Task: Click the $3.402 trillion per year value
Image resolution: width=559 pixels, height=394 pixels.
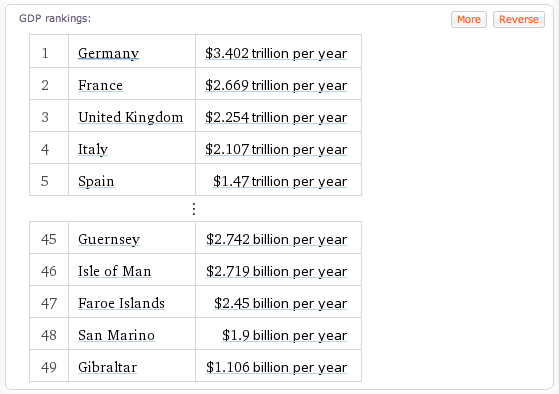Action: [276, 53]
